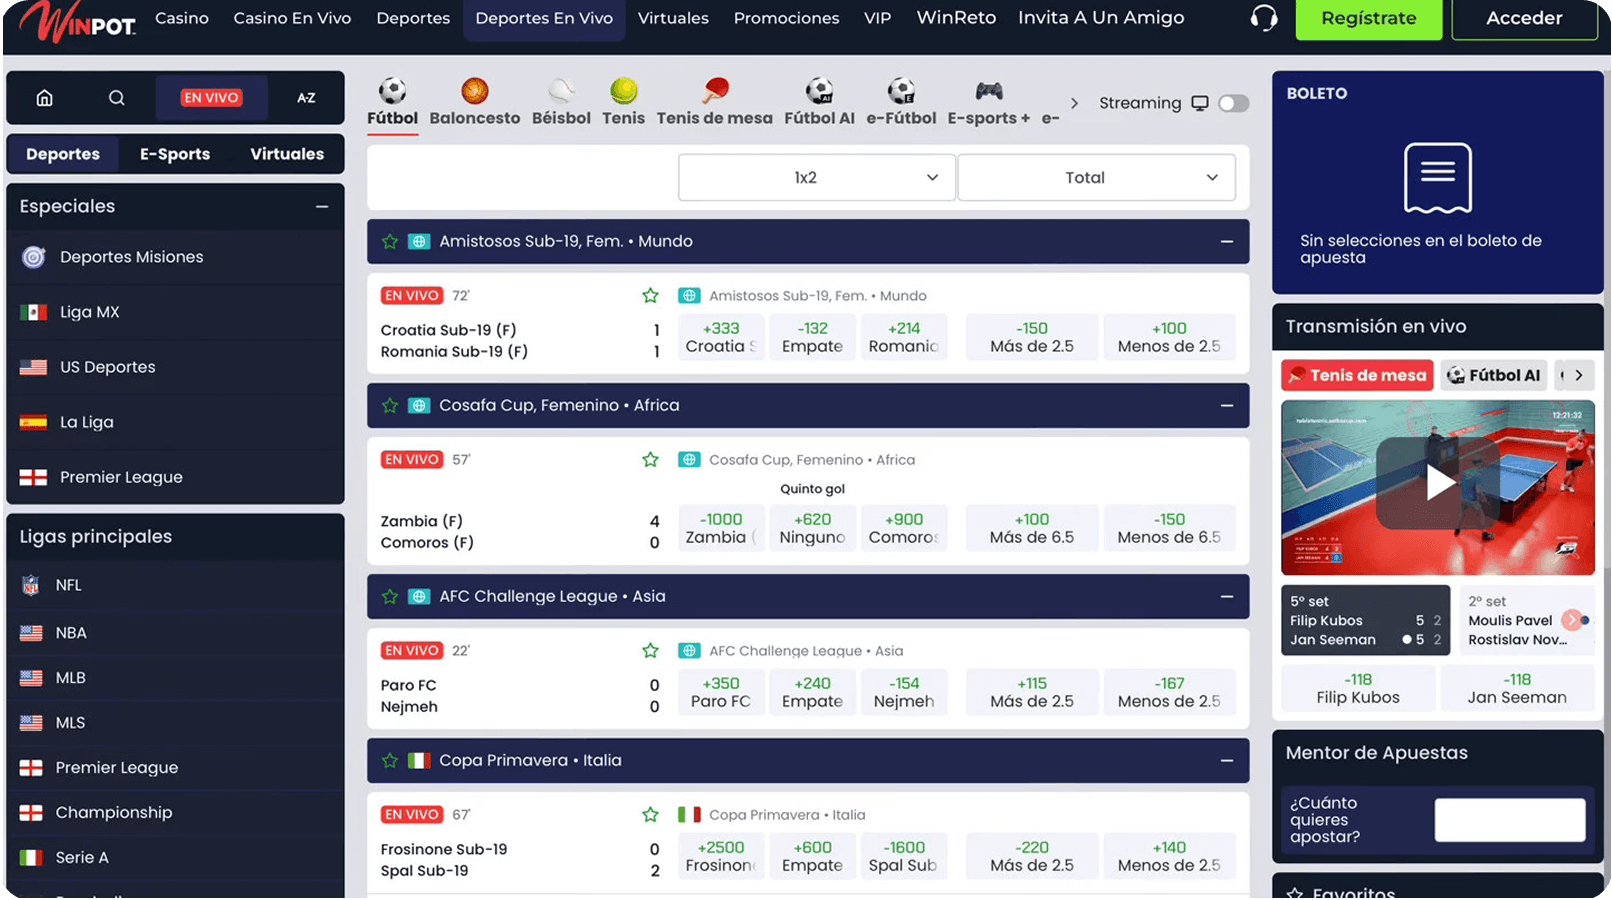Select the AZ sidebar tab
This screenshot has width=1612, height=900.
(x=306, y=98)
